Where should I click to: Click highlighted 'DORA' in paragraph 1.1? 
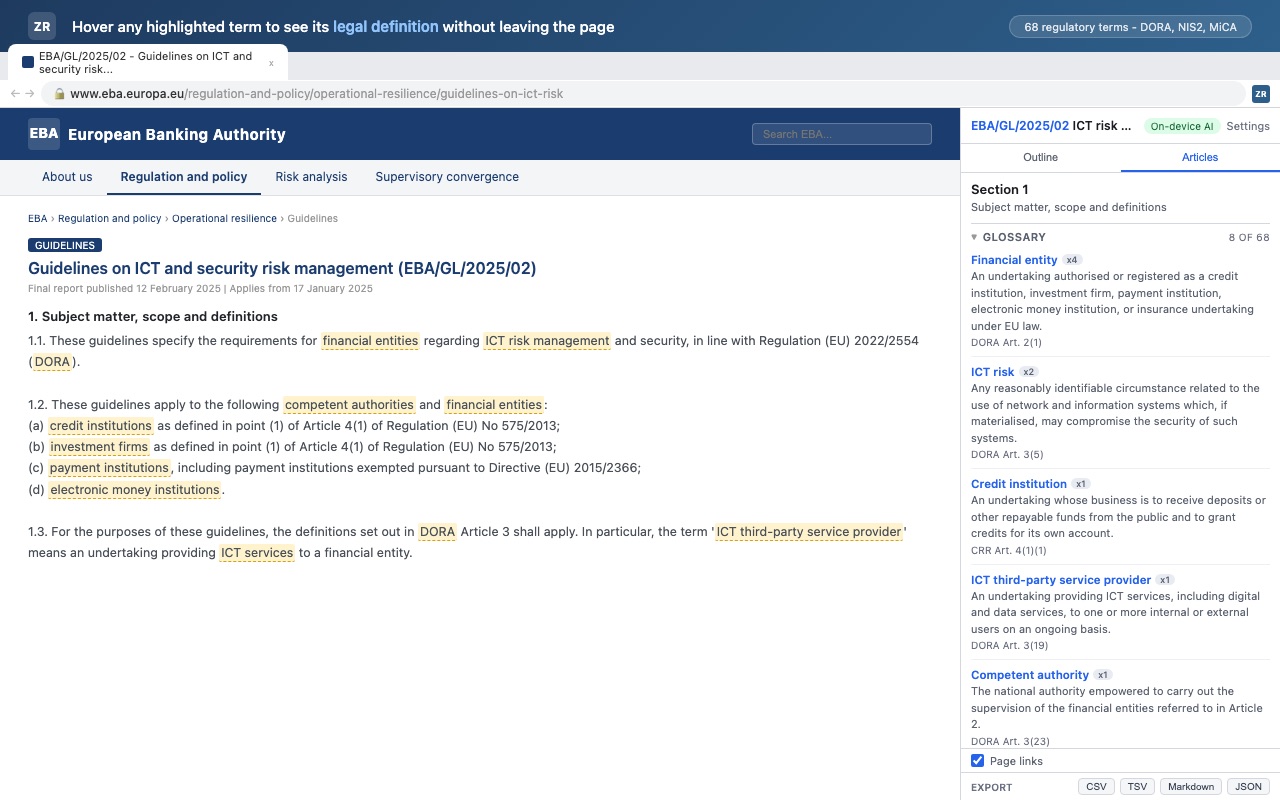pyautogui.click(x=52, y=362)
